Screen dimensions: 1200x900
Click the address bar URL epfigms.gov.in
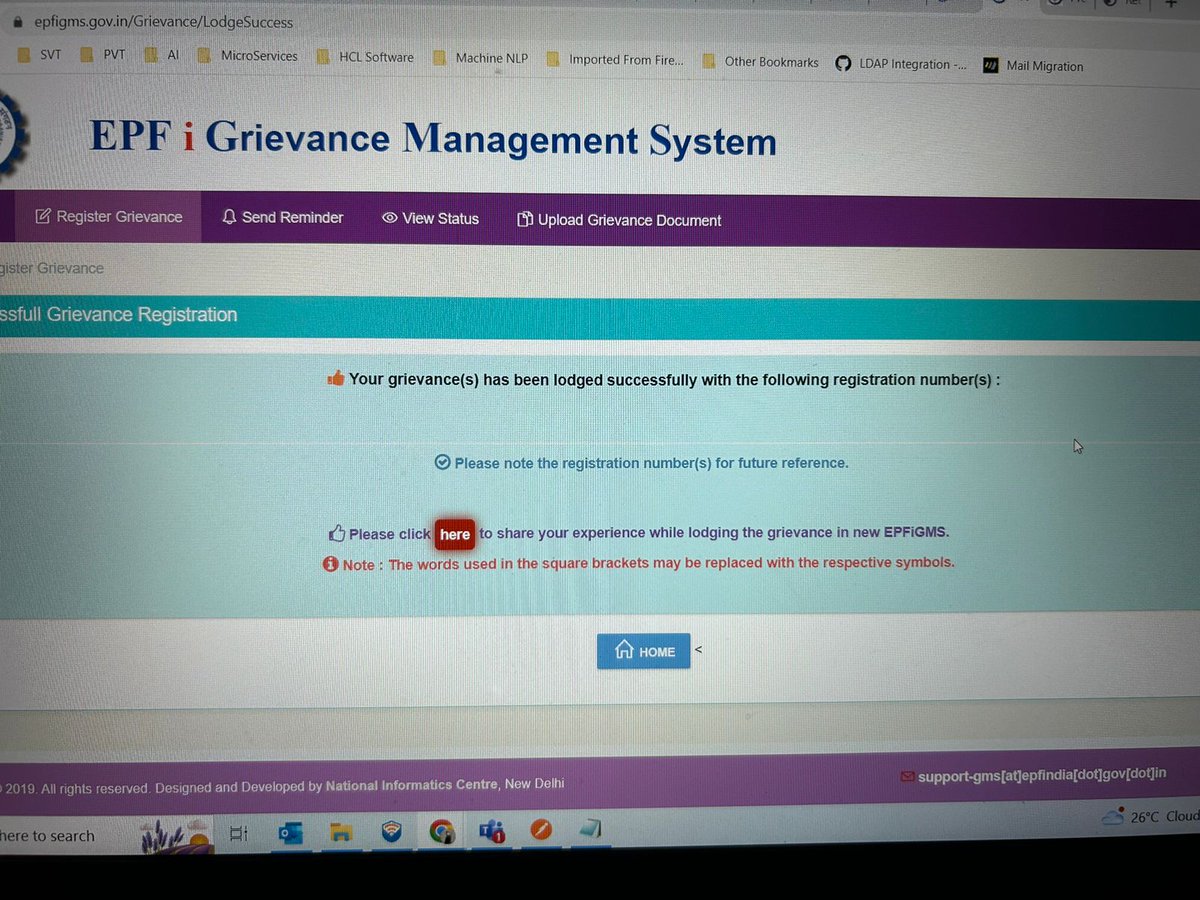coord(164,21)
